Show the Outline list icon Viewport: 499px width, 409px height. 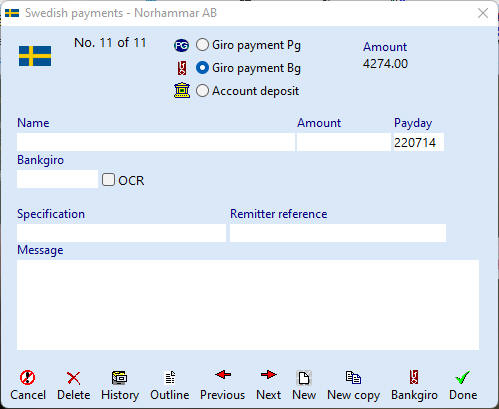pos(170,377)
